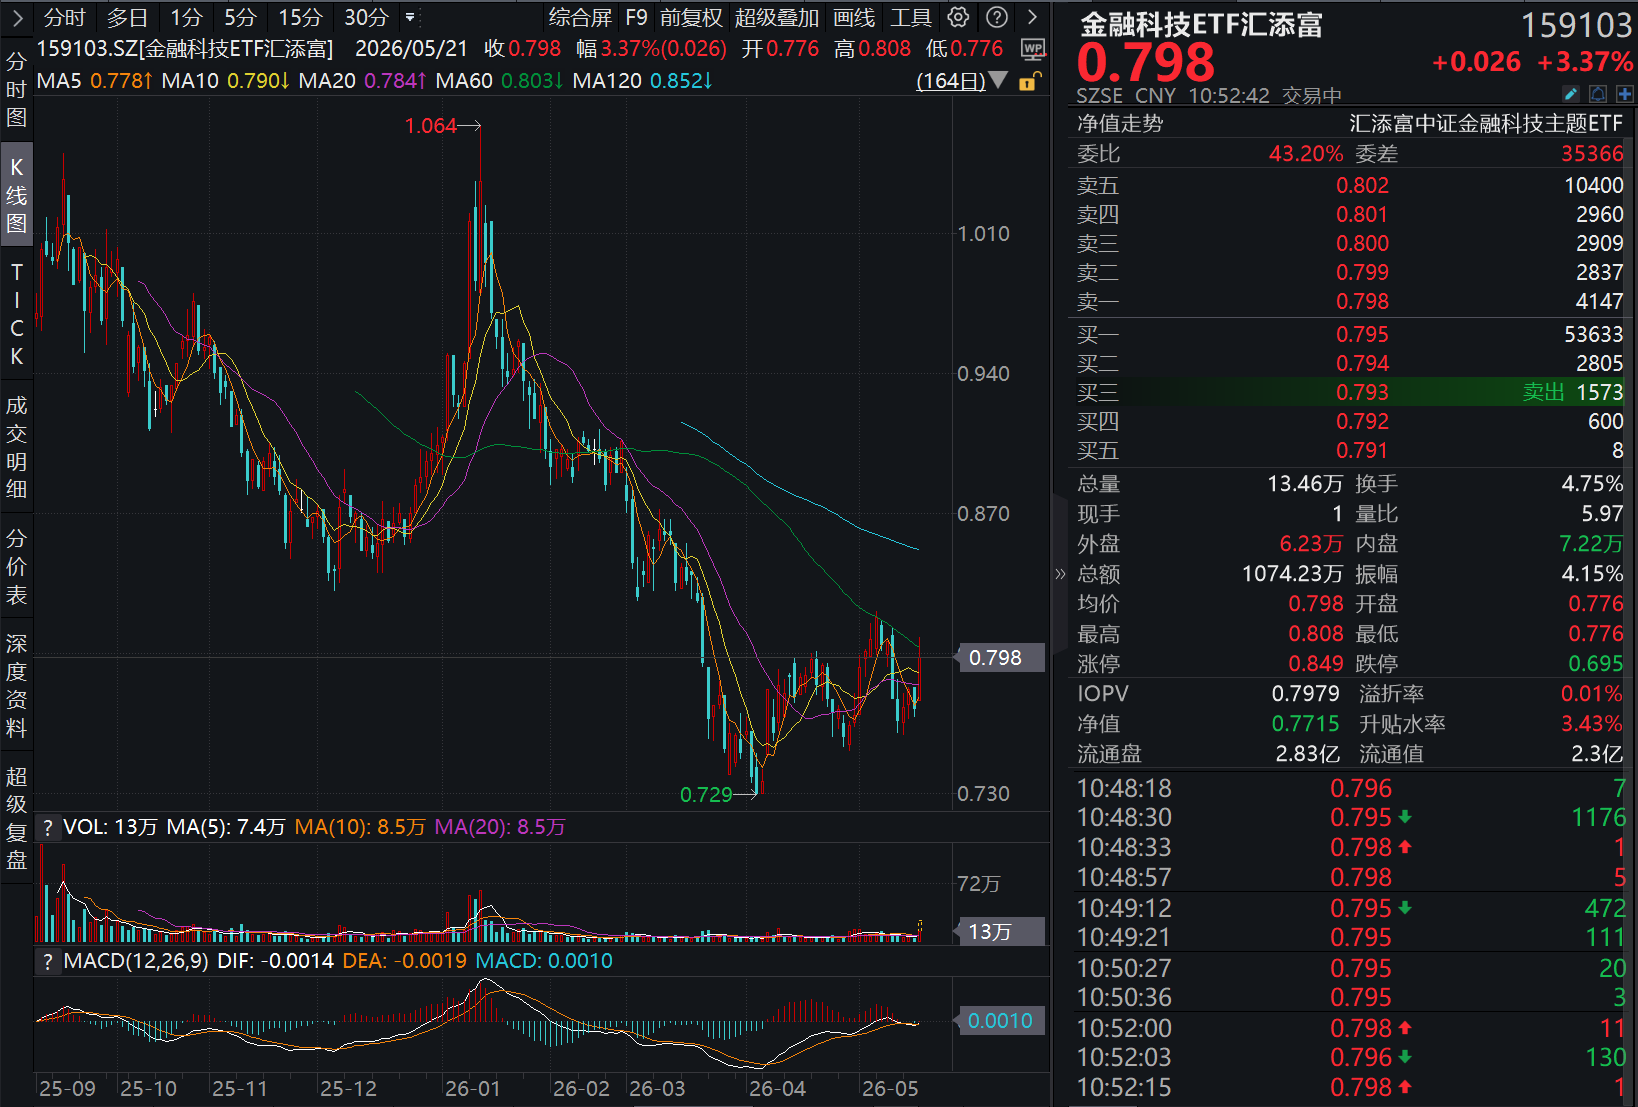Open 成交明细 in left sidebar
Viewport: 1638px width, 1107px height.
(16, 447)
